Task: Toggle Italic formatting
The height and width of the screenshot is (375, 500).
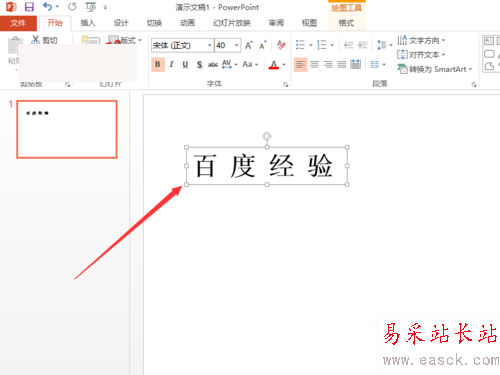Action: click(x=171, y=64)
